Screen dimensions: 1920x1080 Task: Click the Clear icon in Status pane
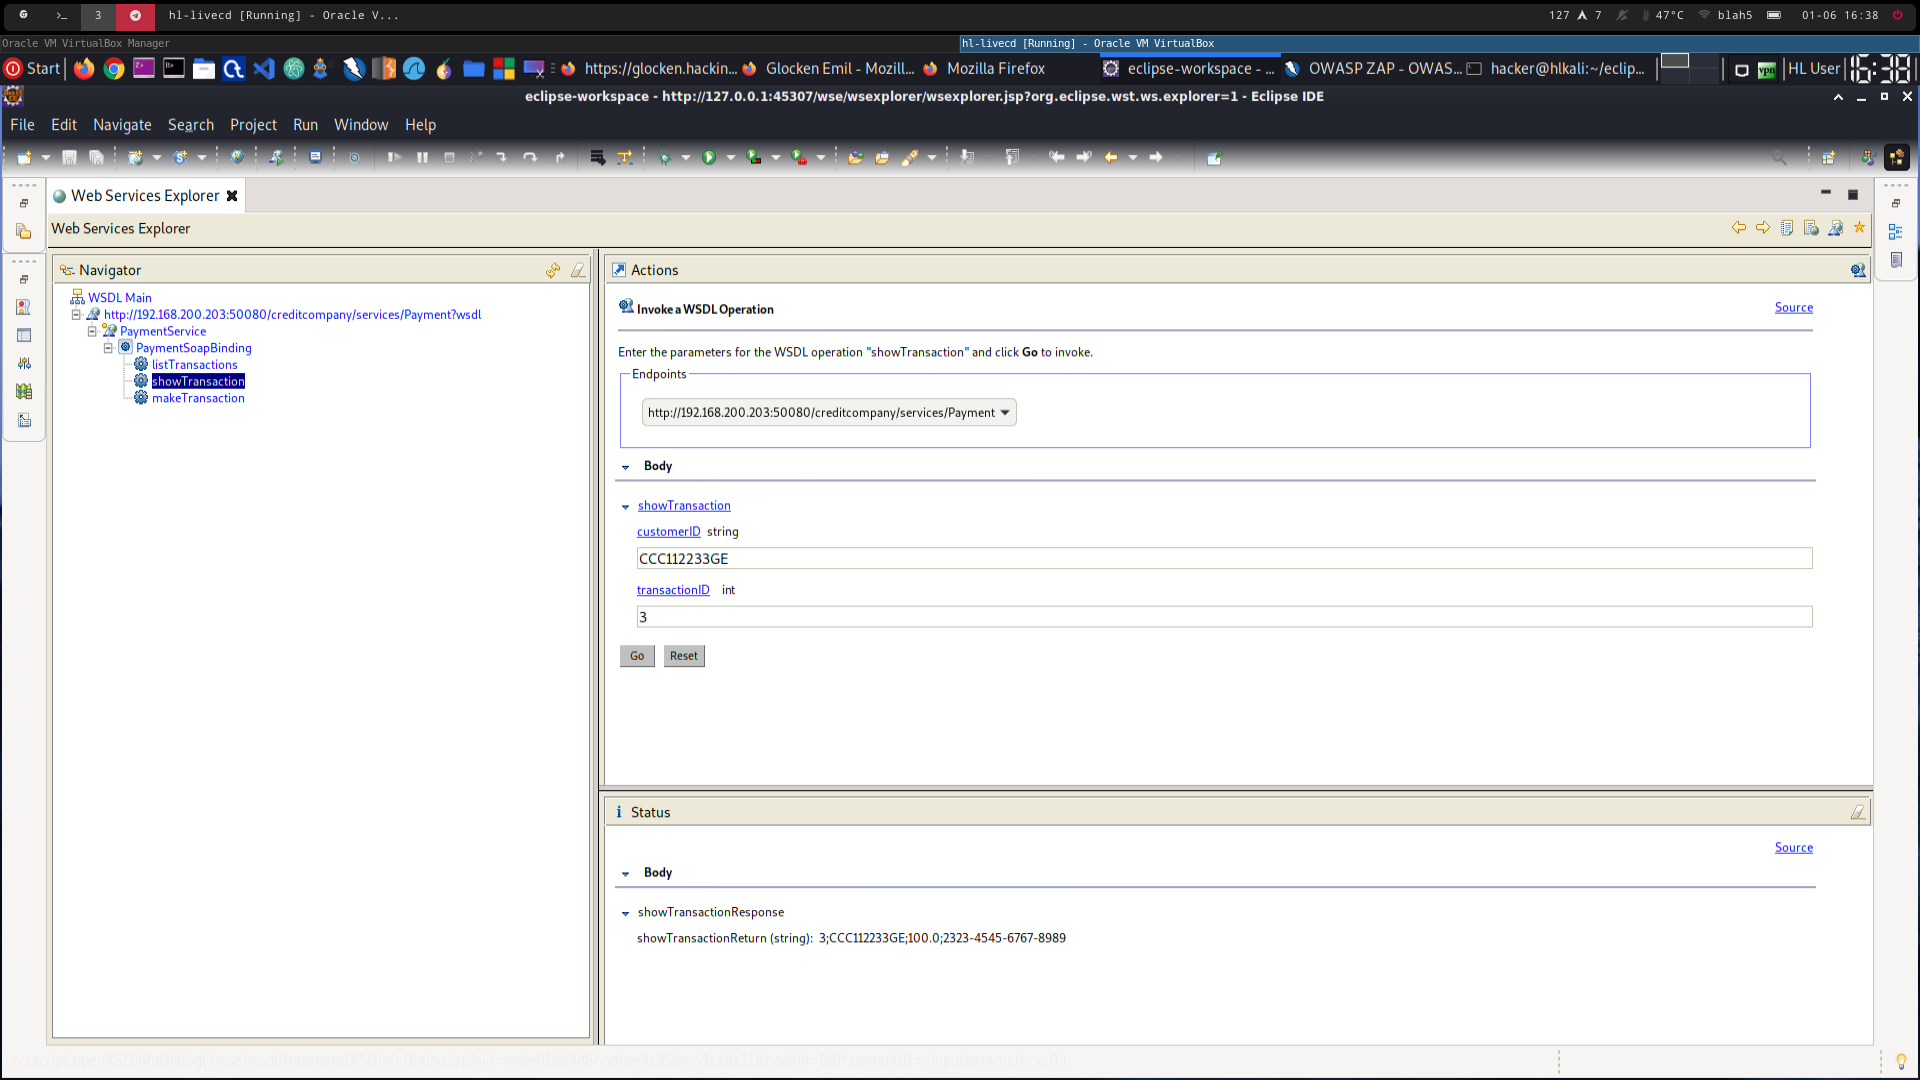pos(1857,813)
